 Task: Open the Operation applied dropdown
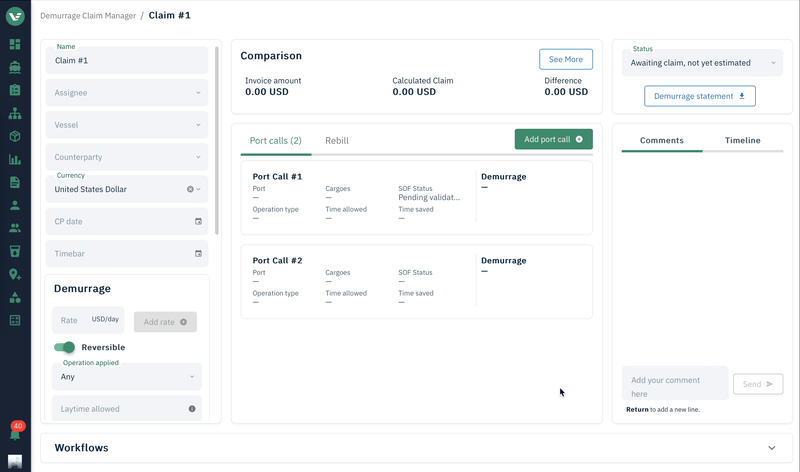pyautogui.click(x=126, y=377)
